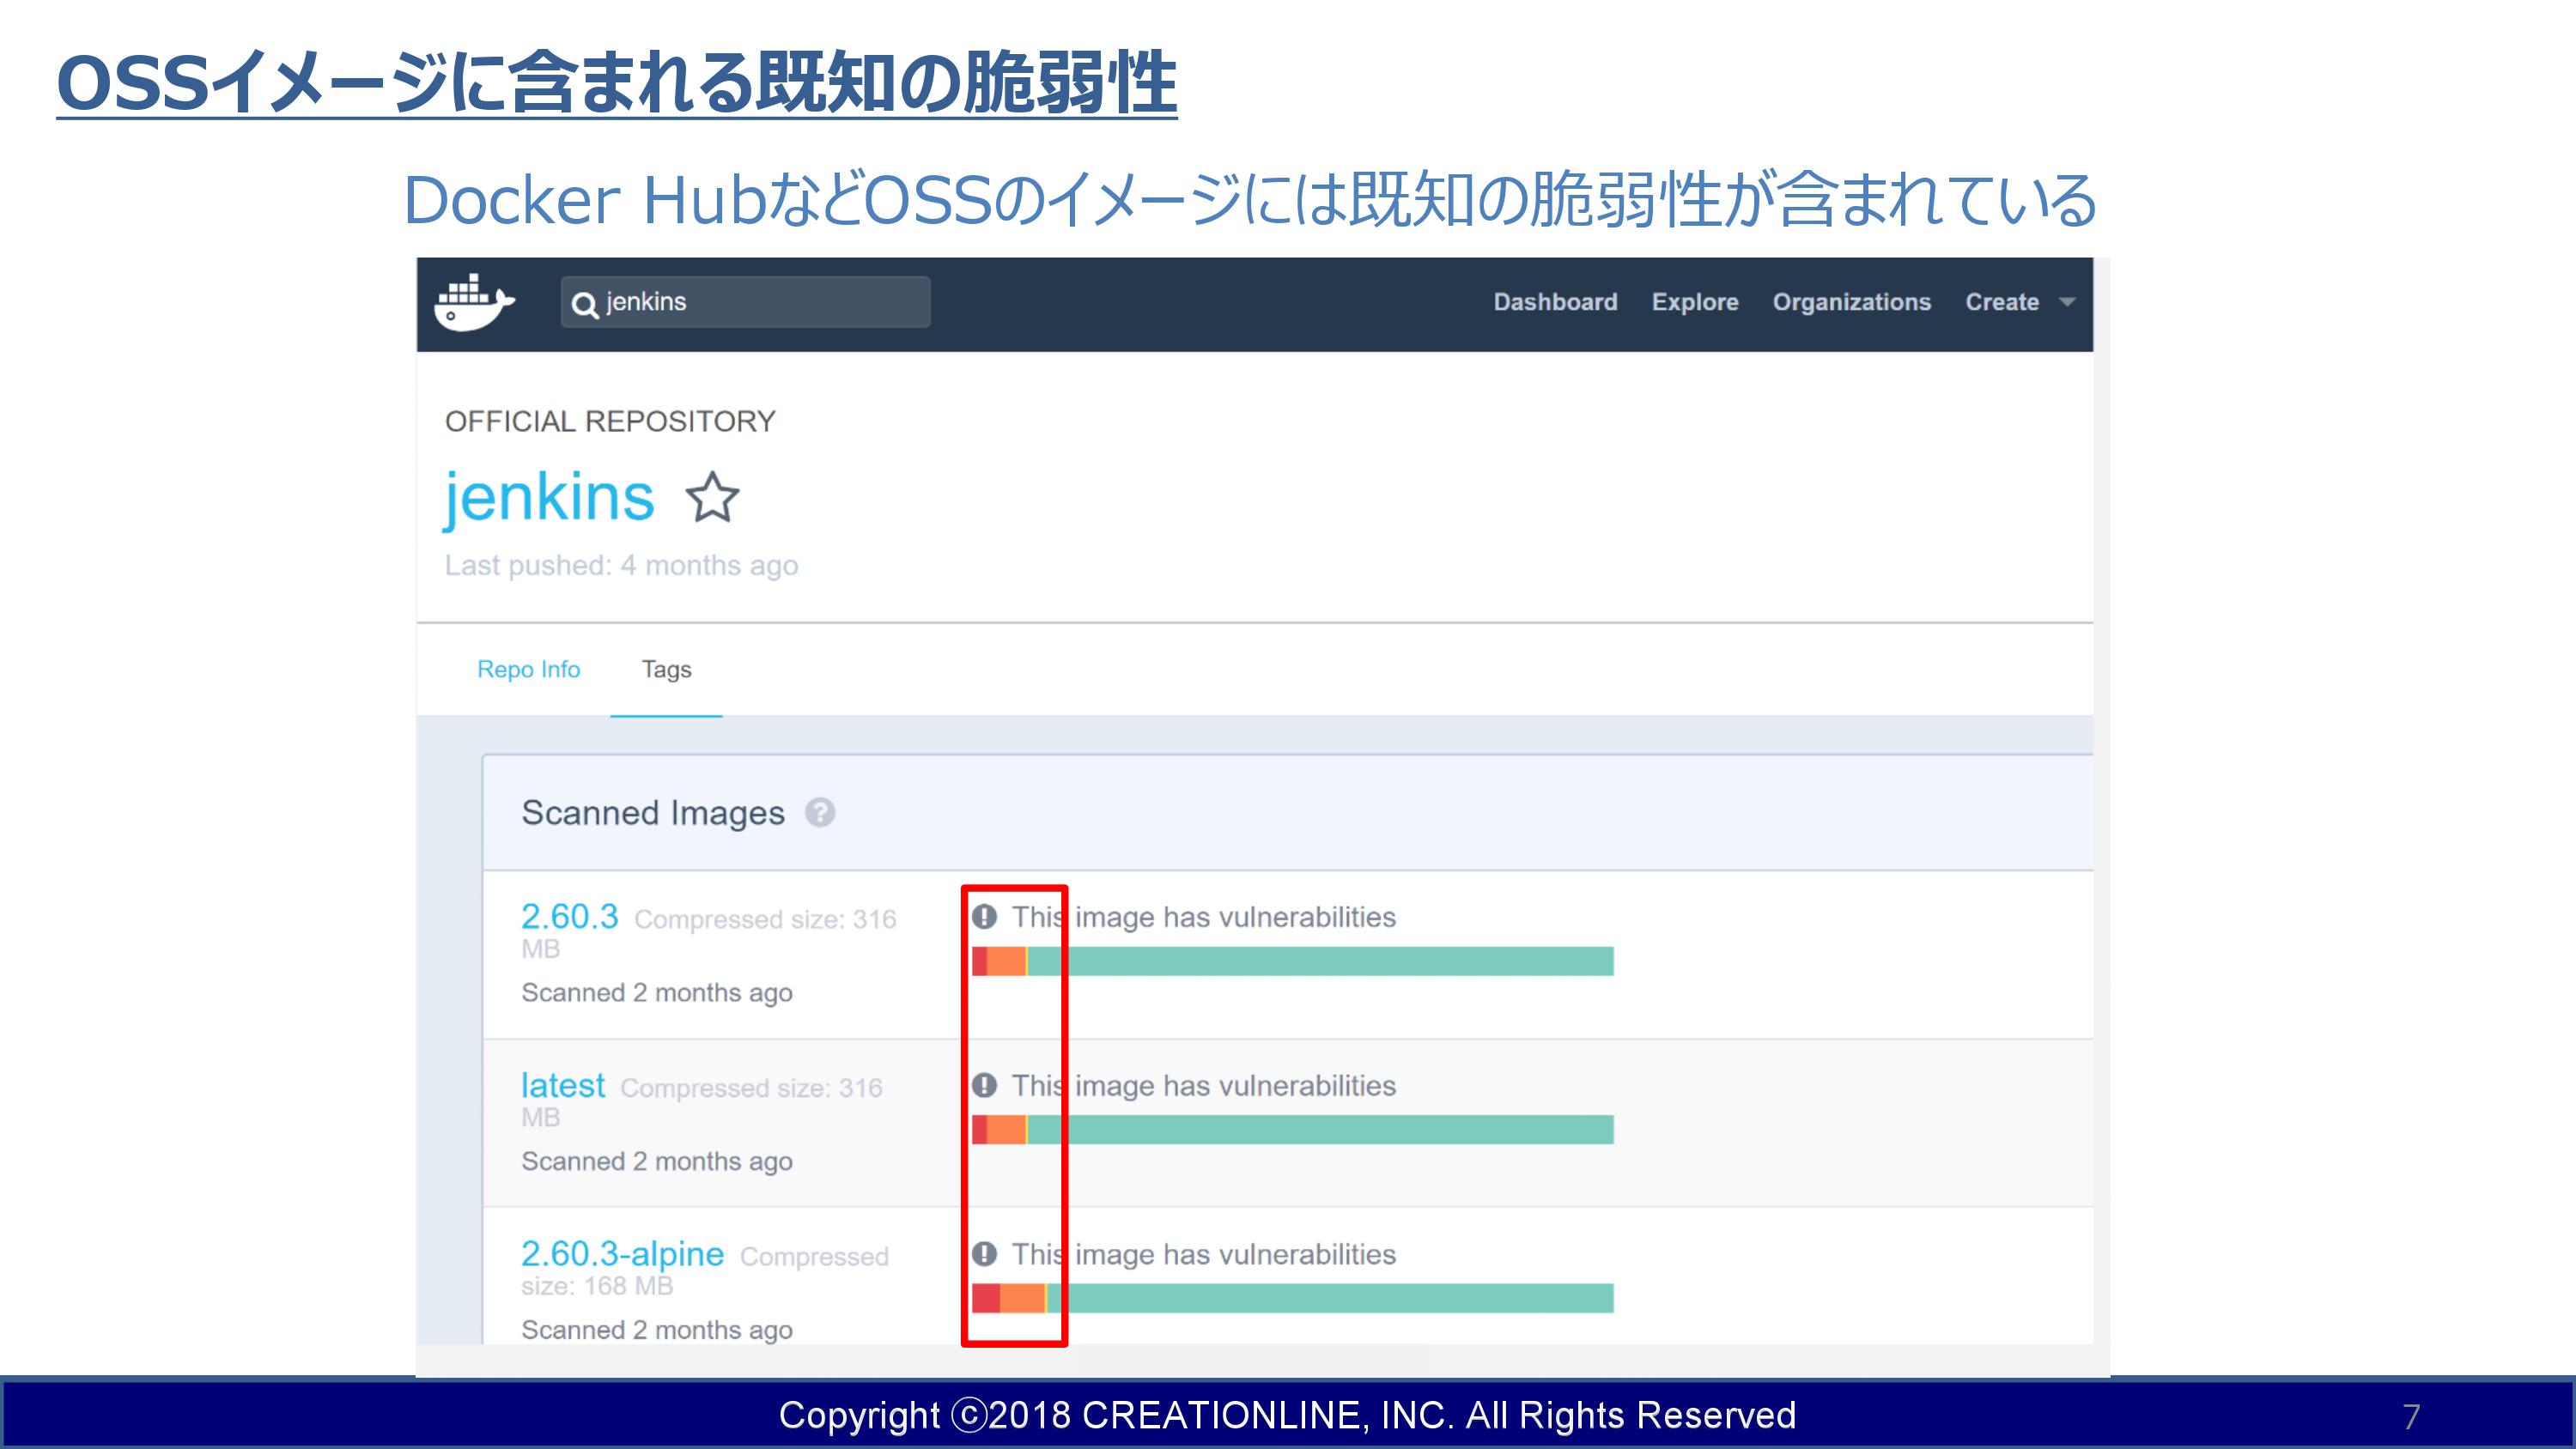
Task: Focus the jenkins search field
Action: point(746,302)
